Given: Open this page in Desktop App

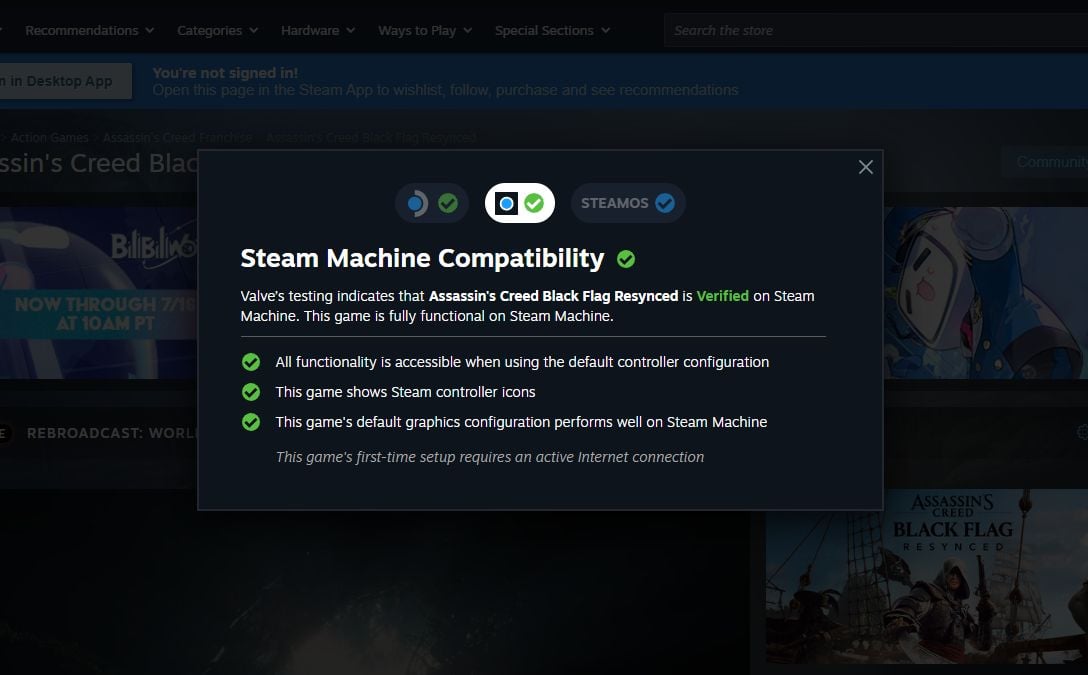Looking at the screenshot, I should pos(65,81).
